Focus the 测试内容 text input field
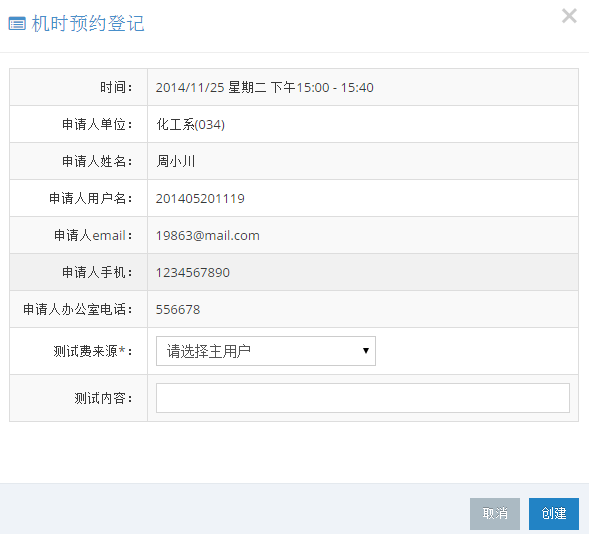Image resolution: width=589 pixels, height=534 pixels. tap(362, 398)
